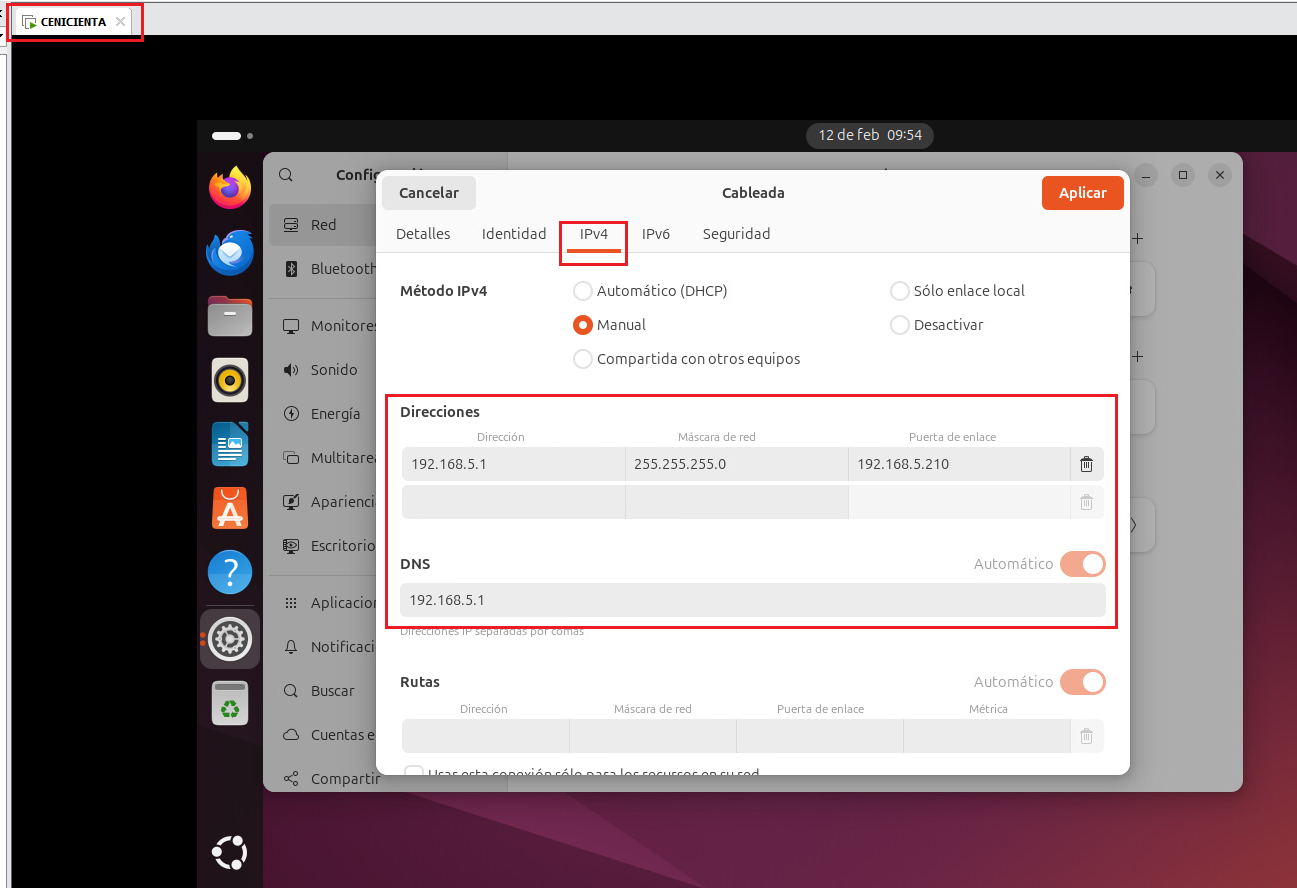Image resolution: width=1297 pixels, height=888 pixels.
Task: Turn off automatic Rutas
Action: [1083, 681]
